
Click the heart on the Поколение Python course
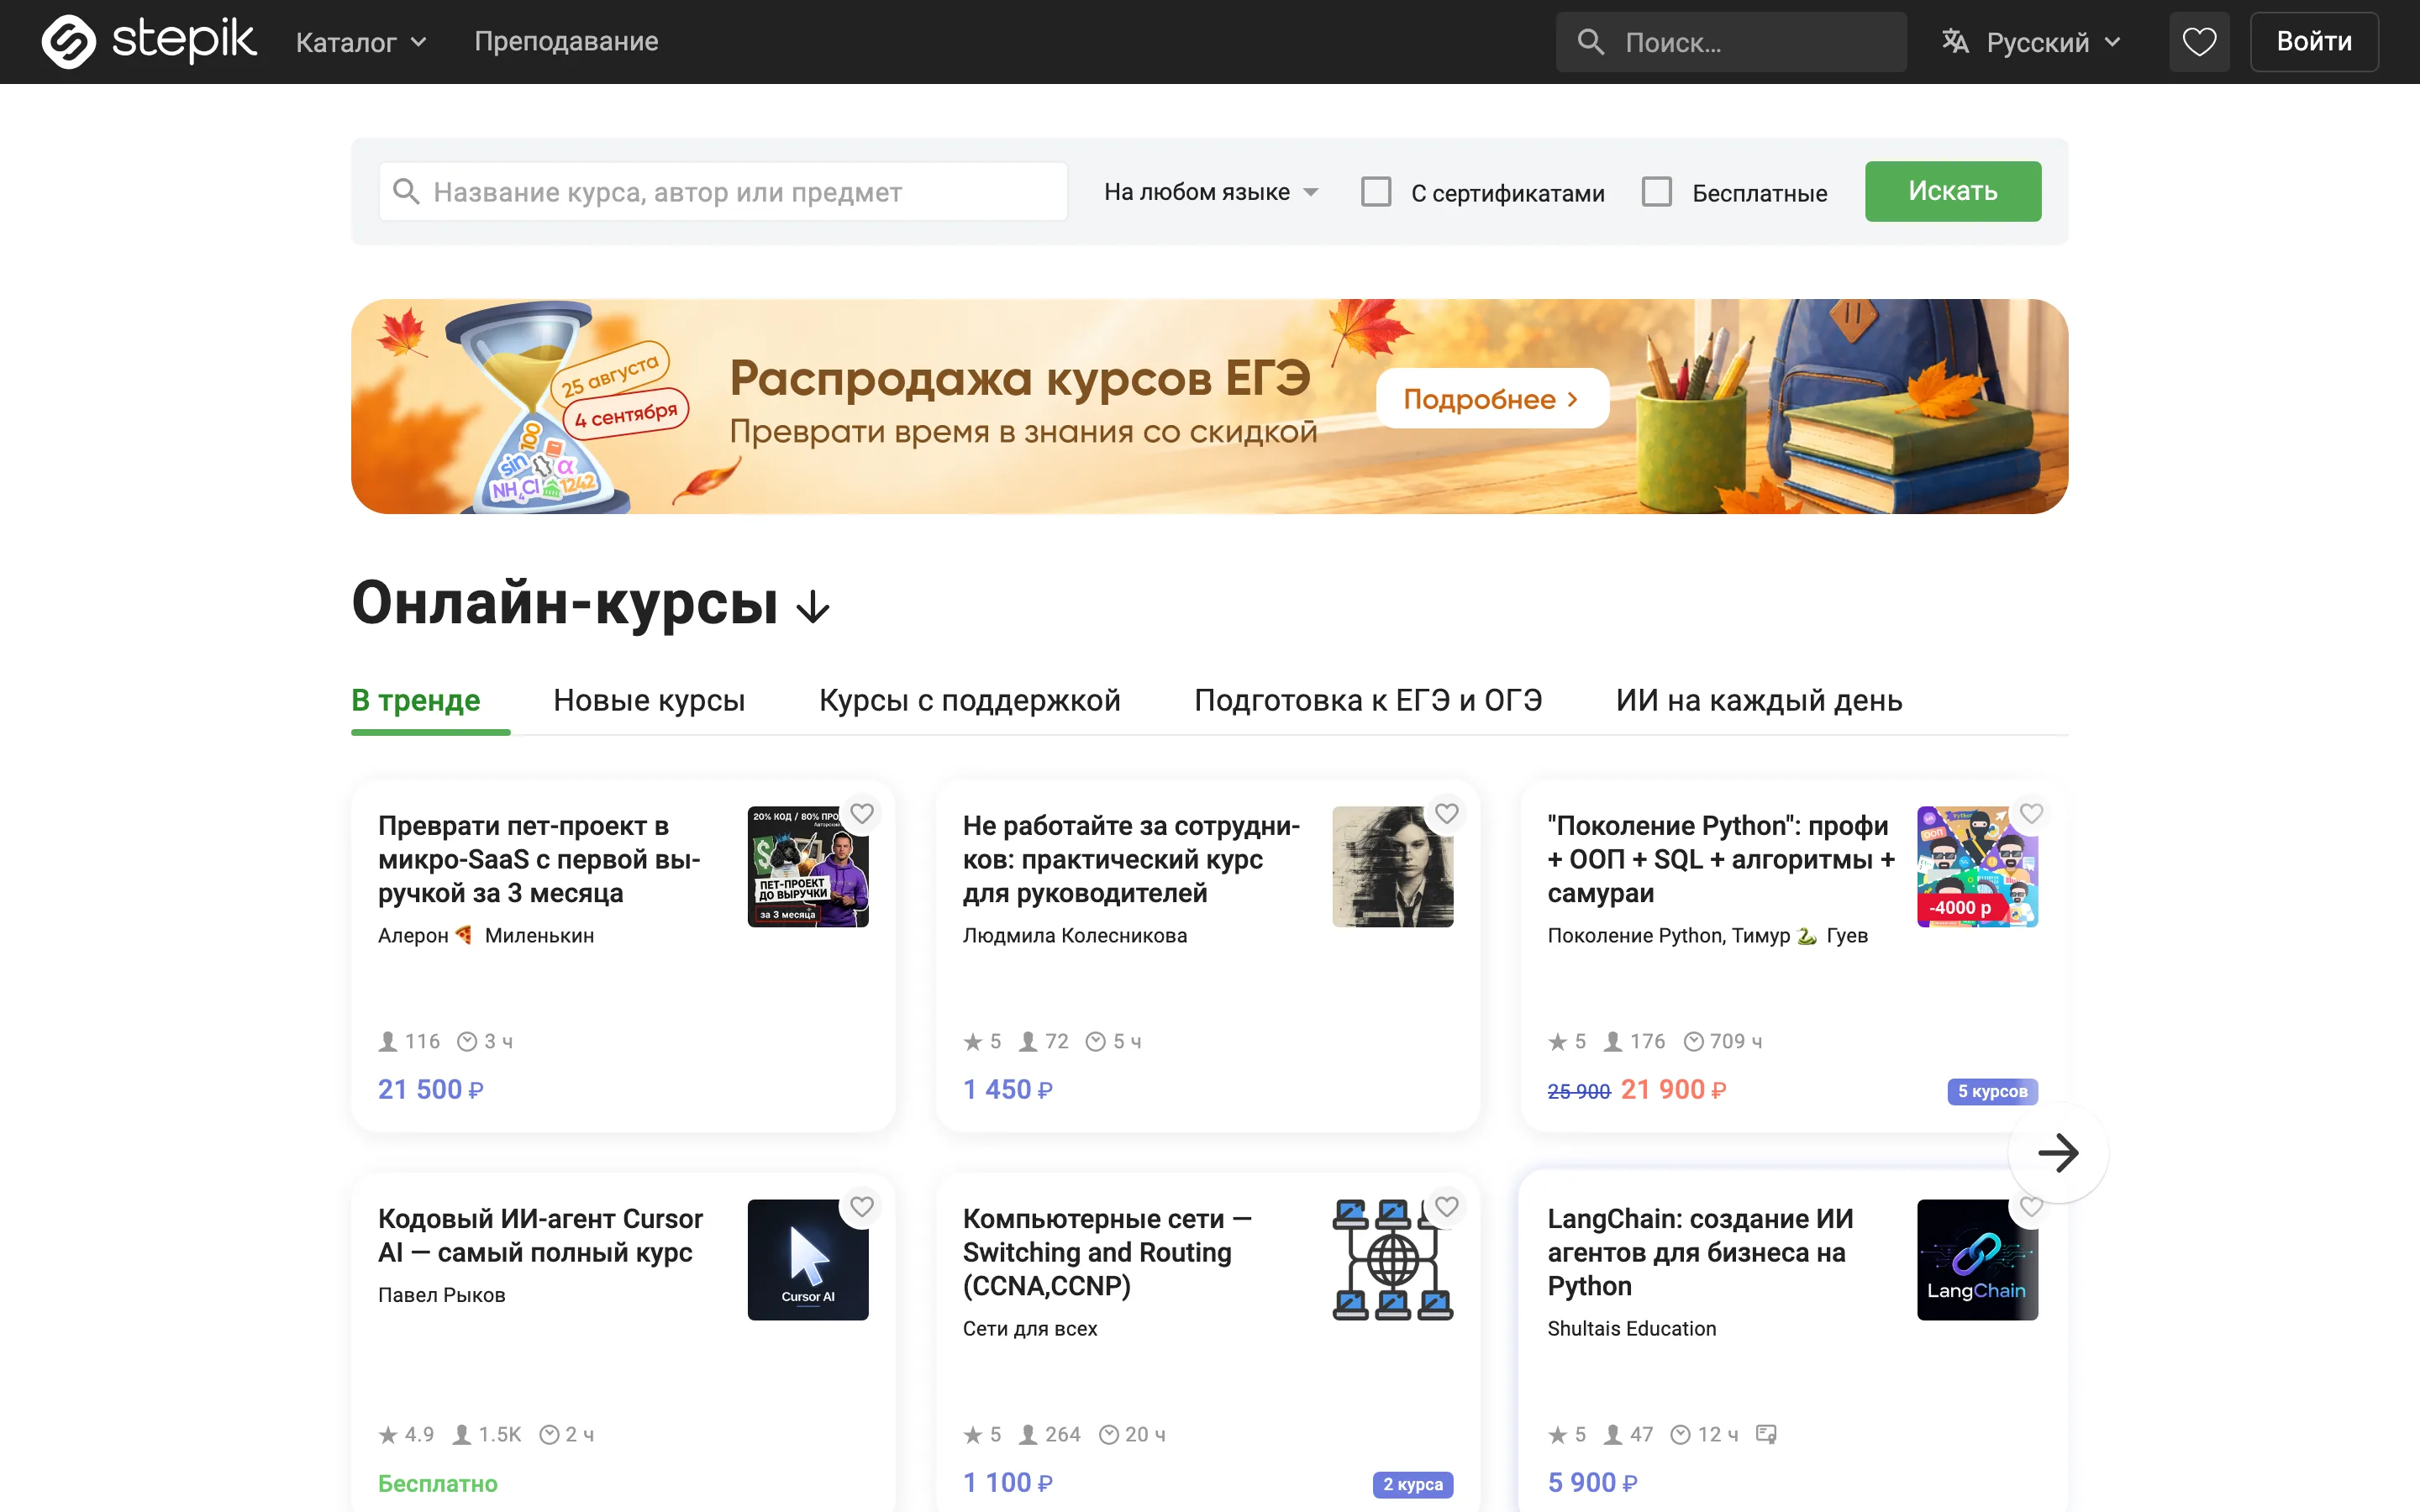[x=2031, y=814]
